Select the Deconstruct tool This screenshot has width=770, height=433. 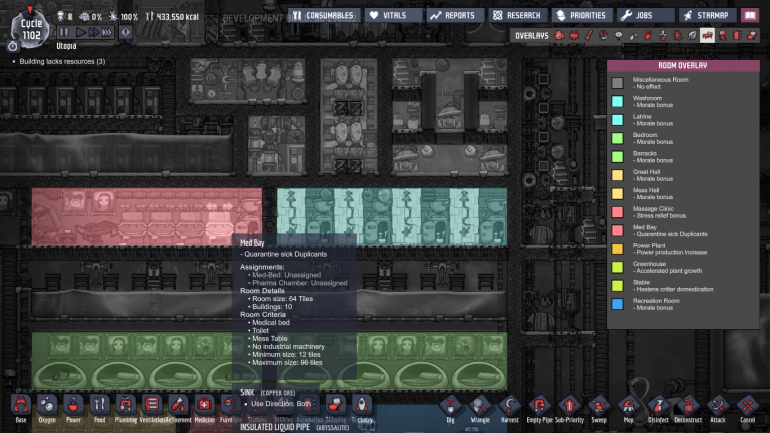point(688,408)
